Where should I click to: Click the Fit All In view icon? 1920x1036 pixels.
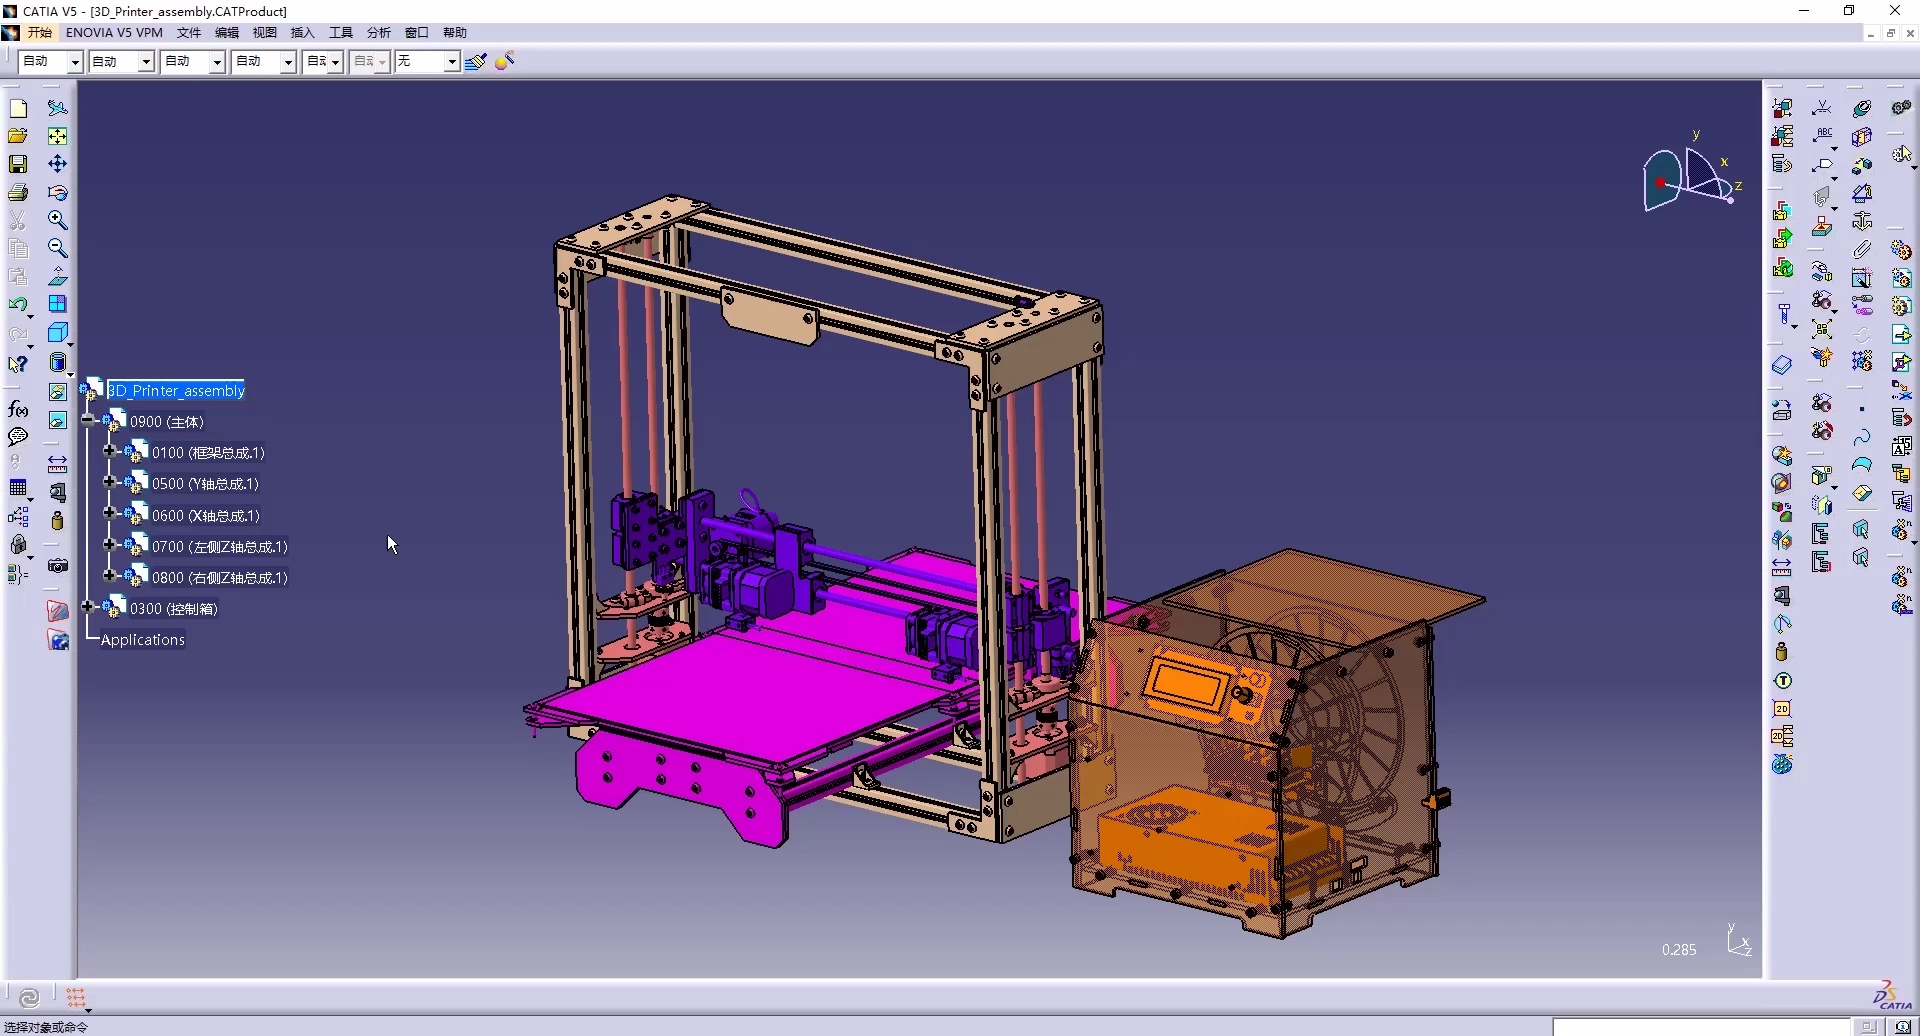click(x=58, y=136)
